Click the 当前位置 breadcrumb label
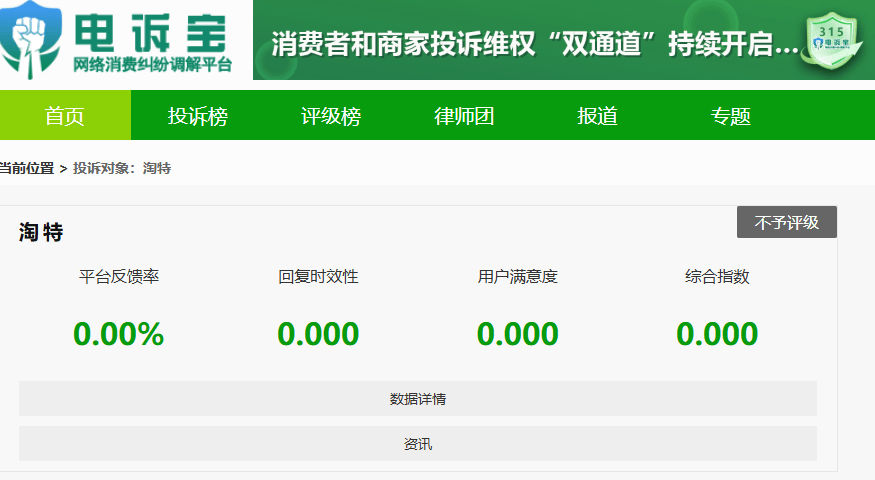The image size is (875, 480). coord(27,168)
